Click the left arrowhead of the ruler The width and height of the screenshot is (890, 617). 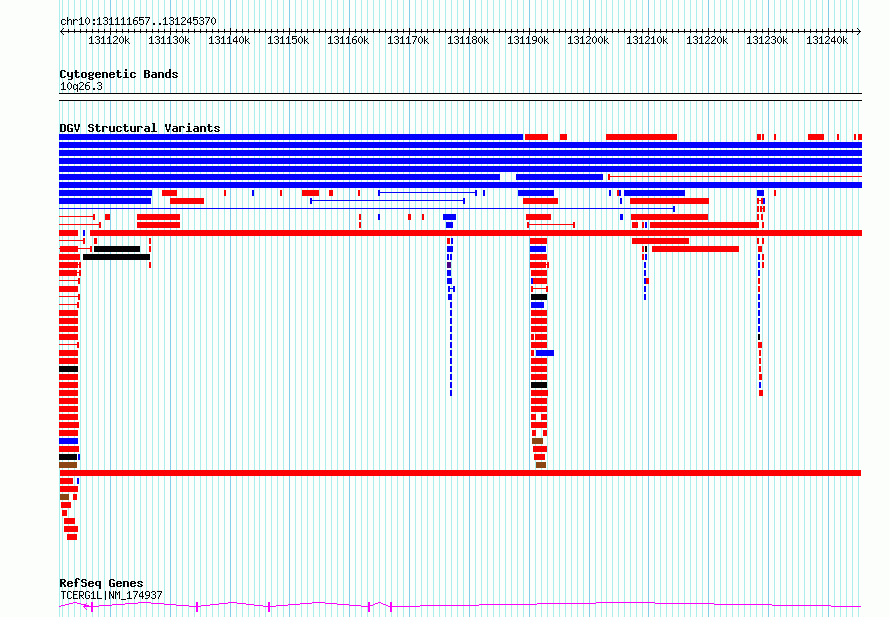click(62, 32)
